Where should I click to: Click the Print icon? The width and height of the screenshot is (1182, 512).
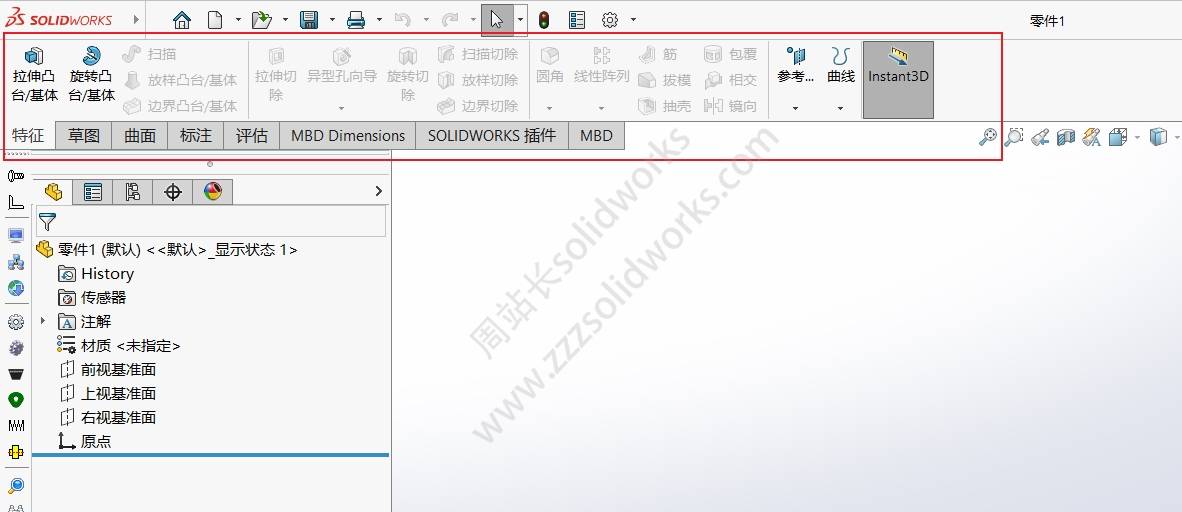356,19
